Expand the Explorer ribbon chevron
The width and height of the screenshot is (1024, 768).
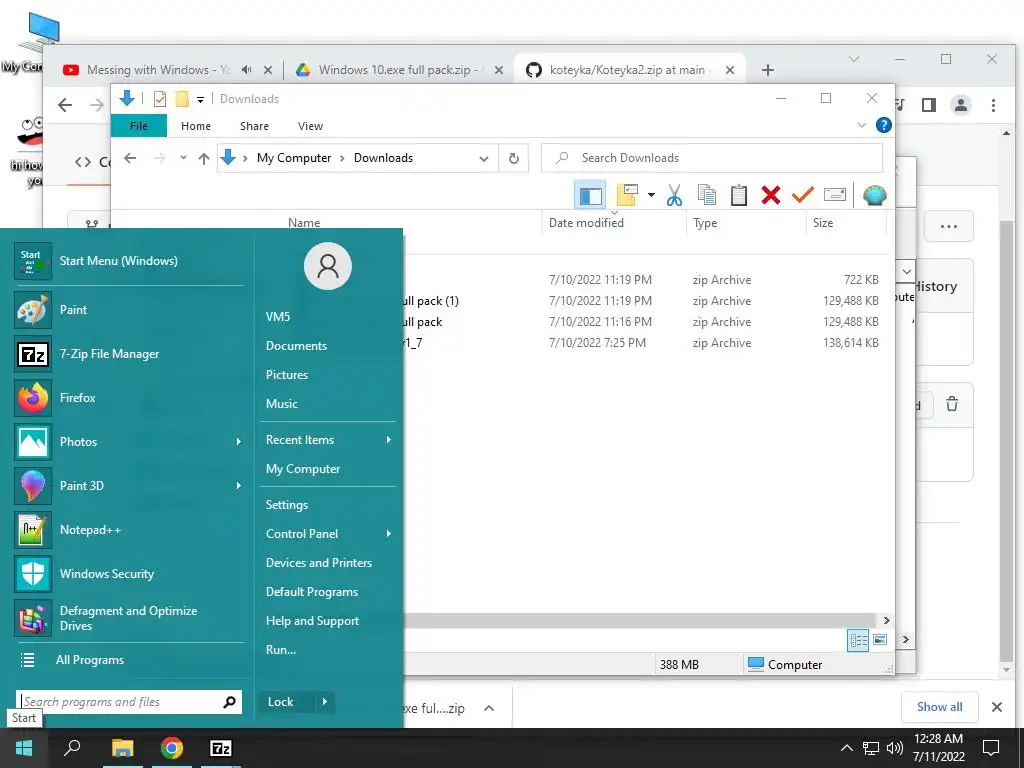pos(861,125)
